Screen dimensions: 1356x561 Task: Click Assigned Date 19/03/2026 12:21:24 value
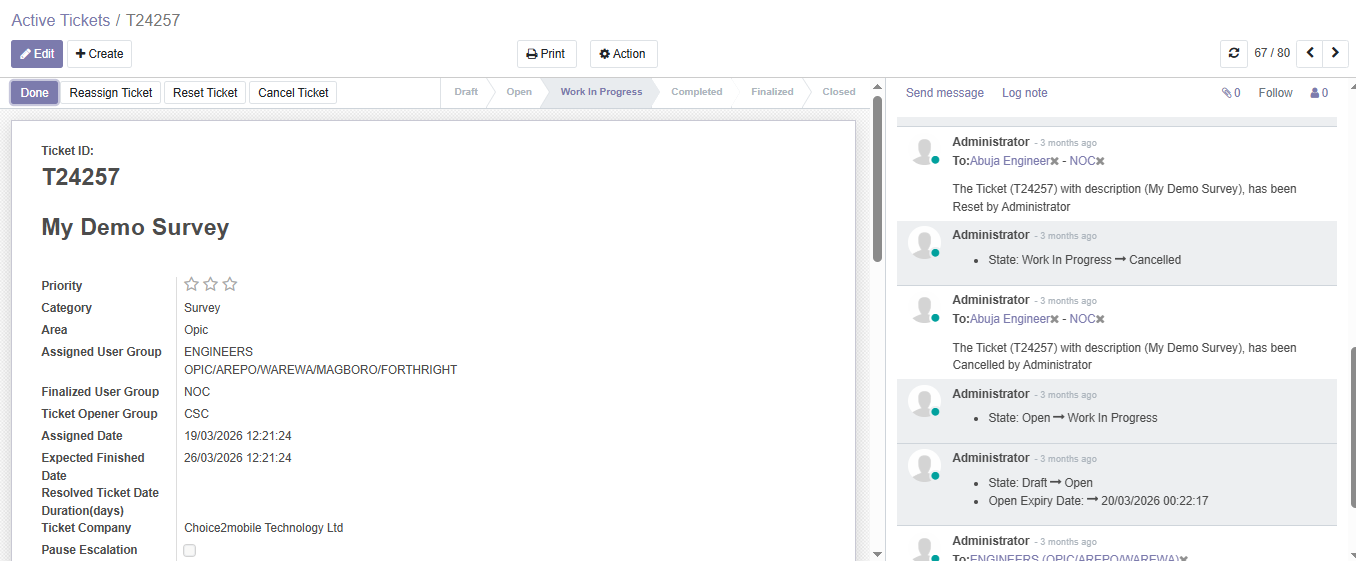[238, 436]
